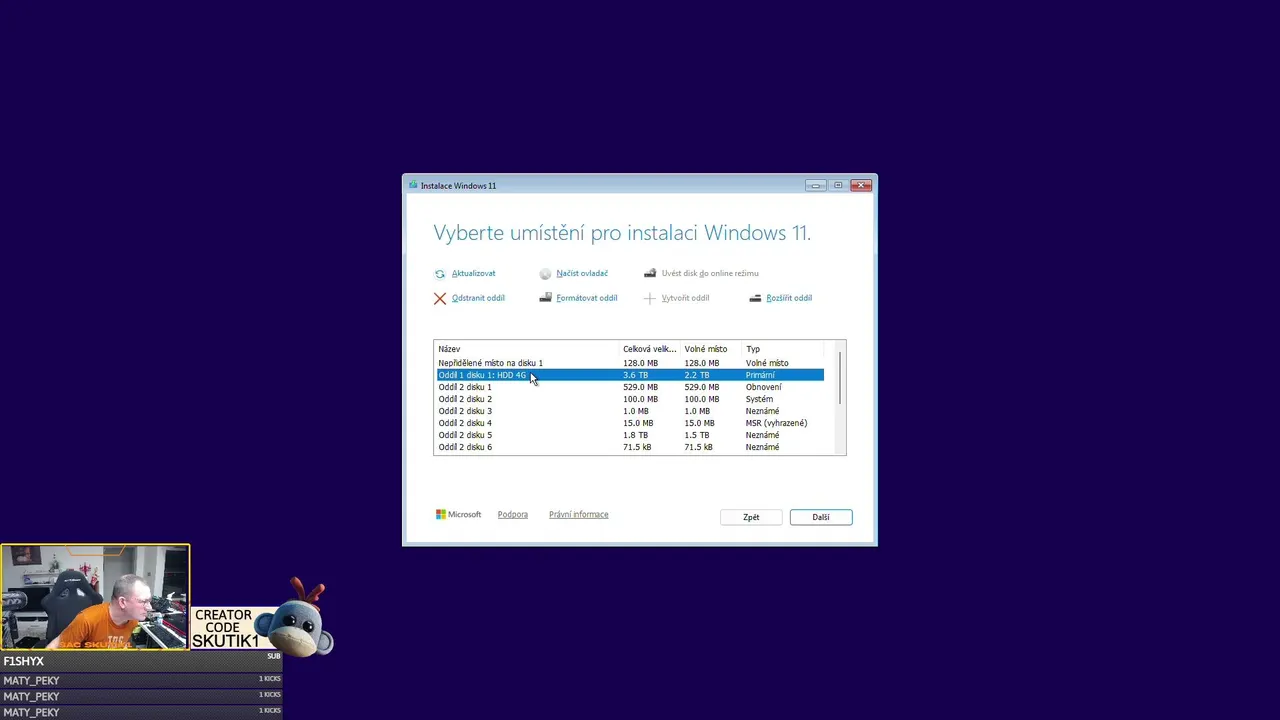Click the Typ column header
The width and height of the screenshot is (1280, 720).
click(783, 349)
